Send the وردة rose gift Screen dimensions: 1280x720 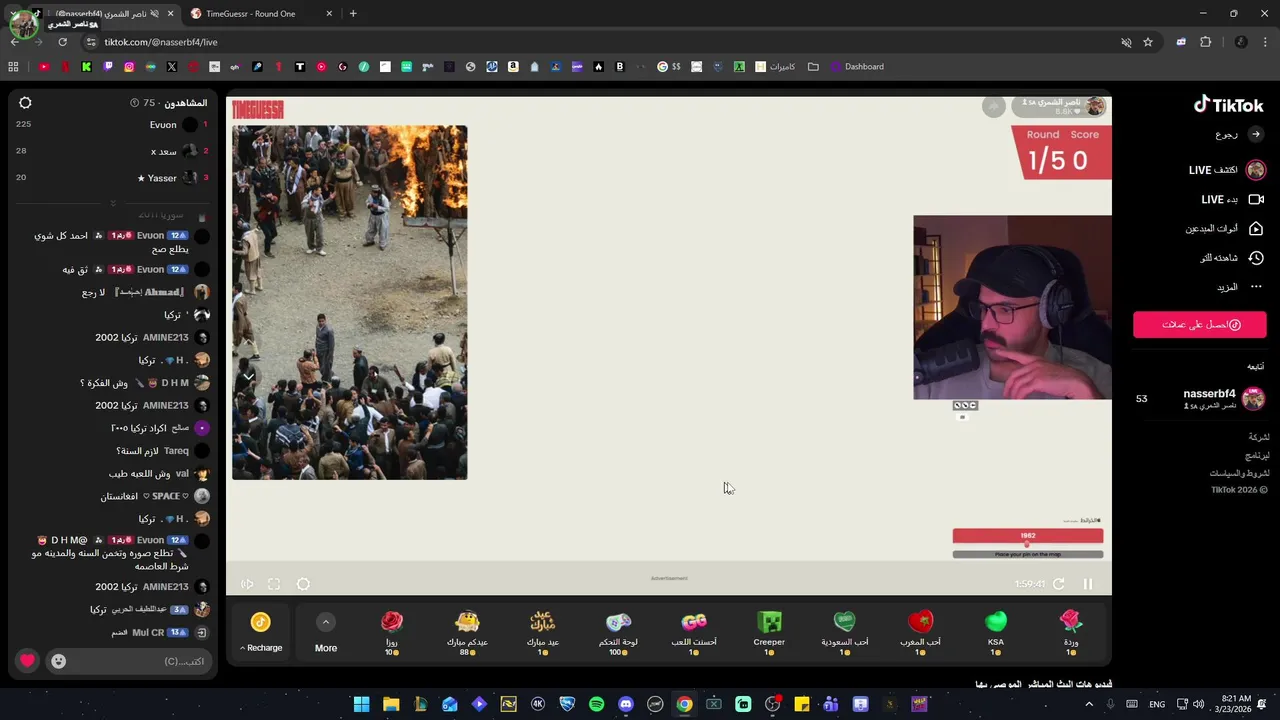pos(1071,632)
